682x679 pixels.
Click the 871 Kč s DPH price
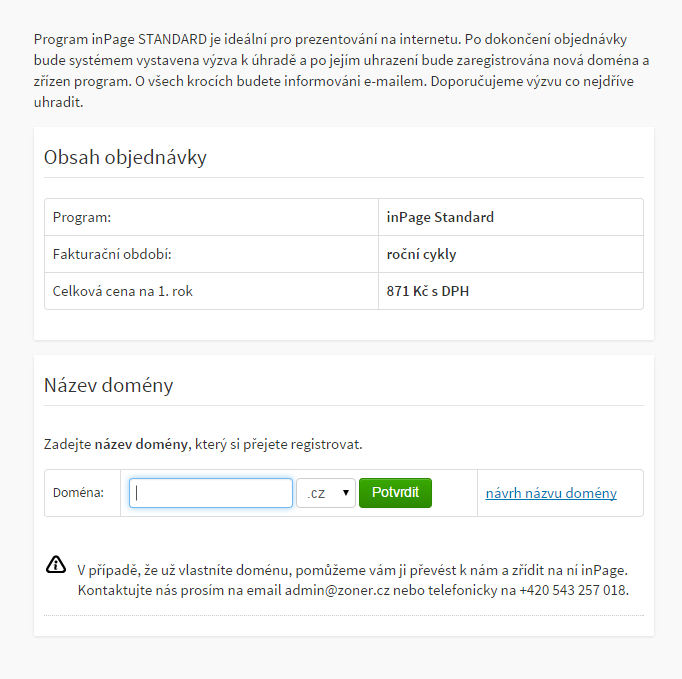click(x=428, y=291)
